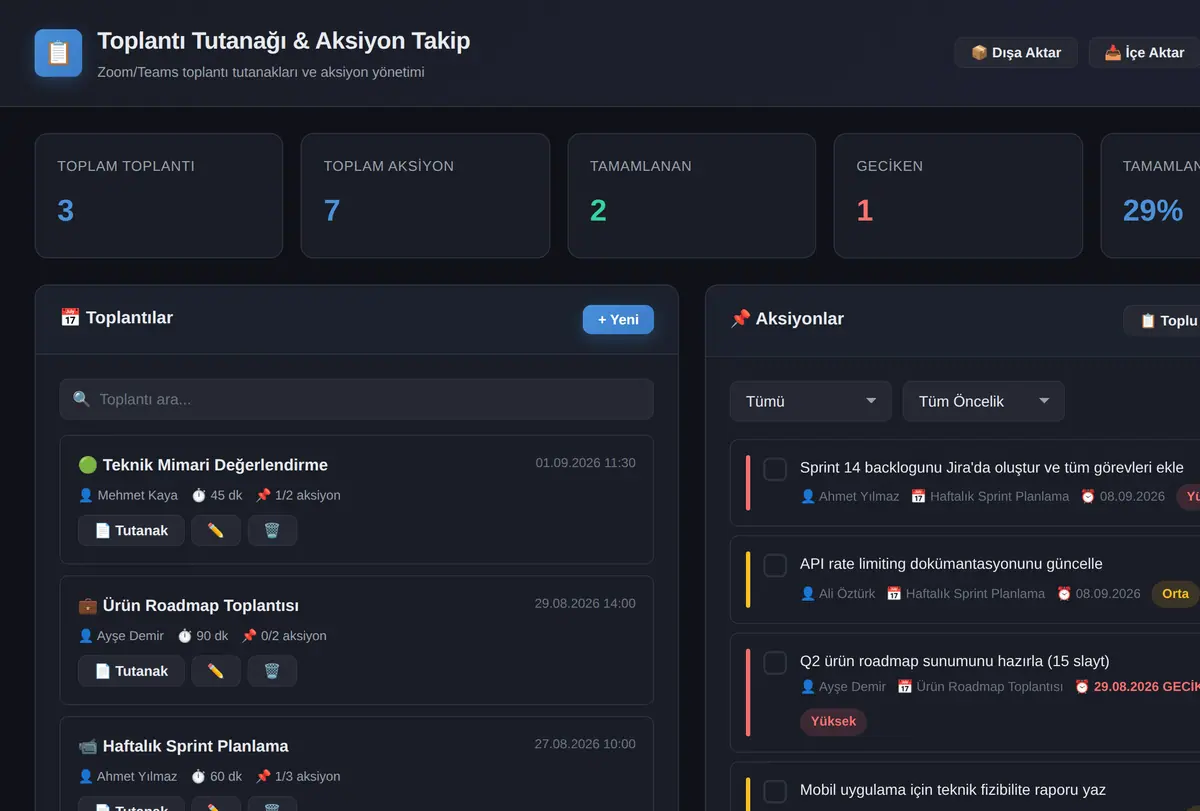Viewport: 1200px width, 811px height.
Task: Edit Ürün Roadmap Toplantısı with pencil icon
Action: 216,671
